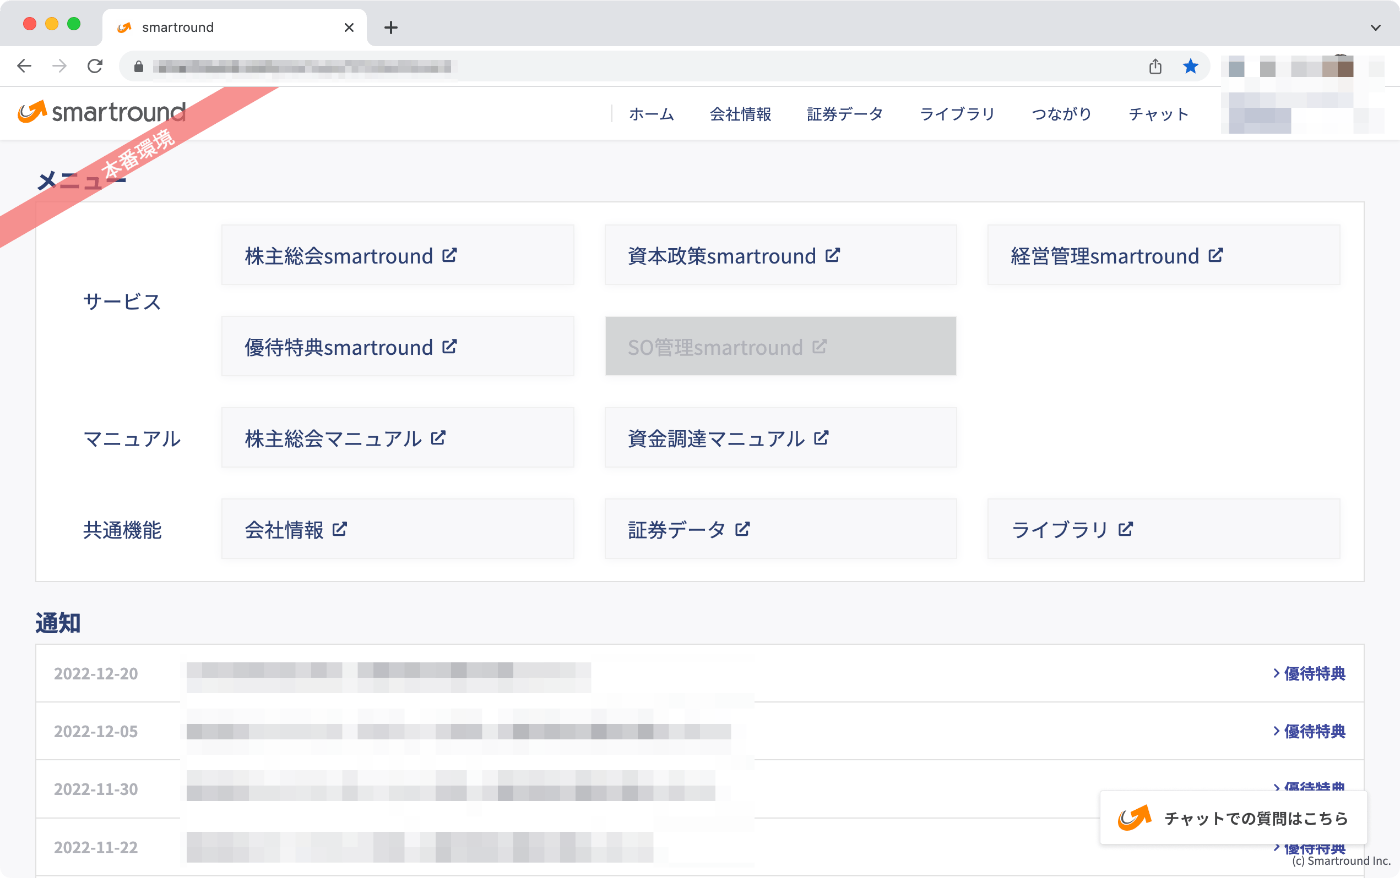Open 資本政策smartround service
The width and height of the screenshot is (1400, 878).
[x=781, y=255]
